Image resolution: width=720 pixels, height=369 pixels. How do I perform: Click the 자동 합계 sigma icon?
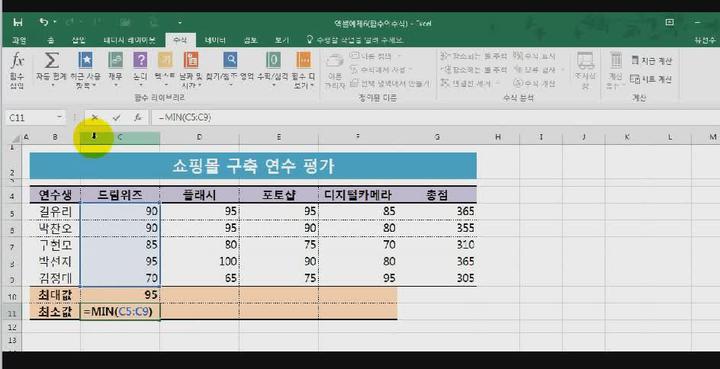(x=51, y=60)
